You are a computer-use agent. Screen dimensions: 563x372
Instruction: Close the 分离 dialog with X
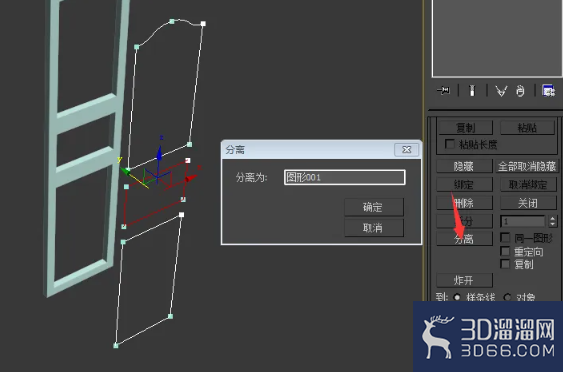coord(406,149)
